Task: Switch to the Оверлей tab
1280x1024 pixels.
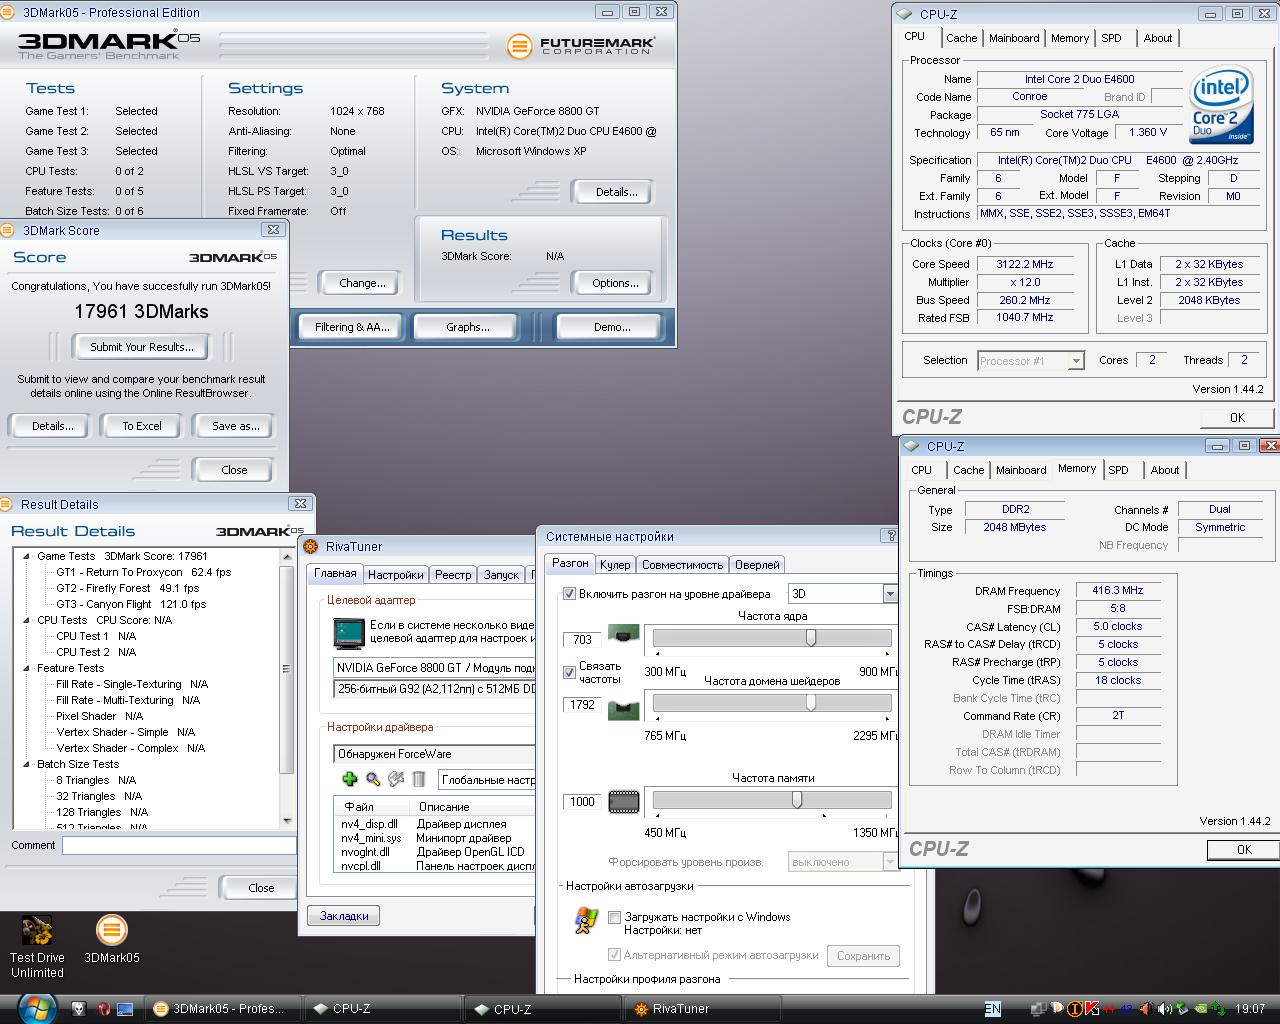Action: click(x=757, y=565)
